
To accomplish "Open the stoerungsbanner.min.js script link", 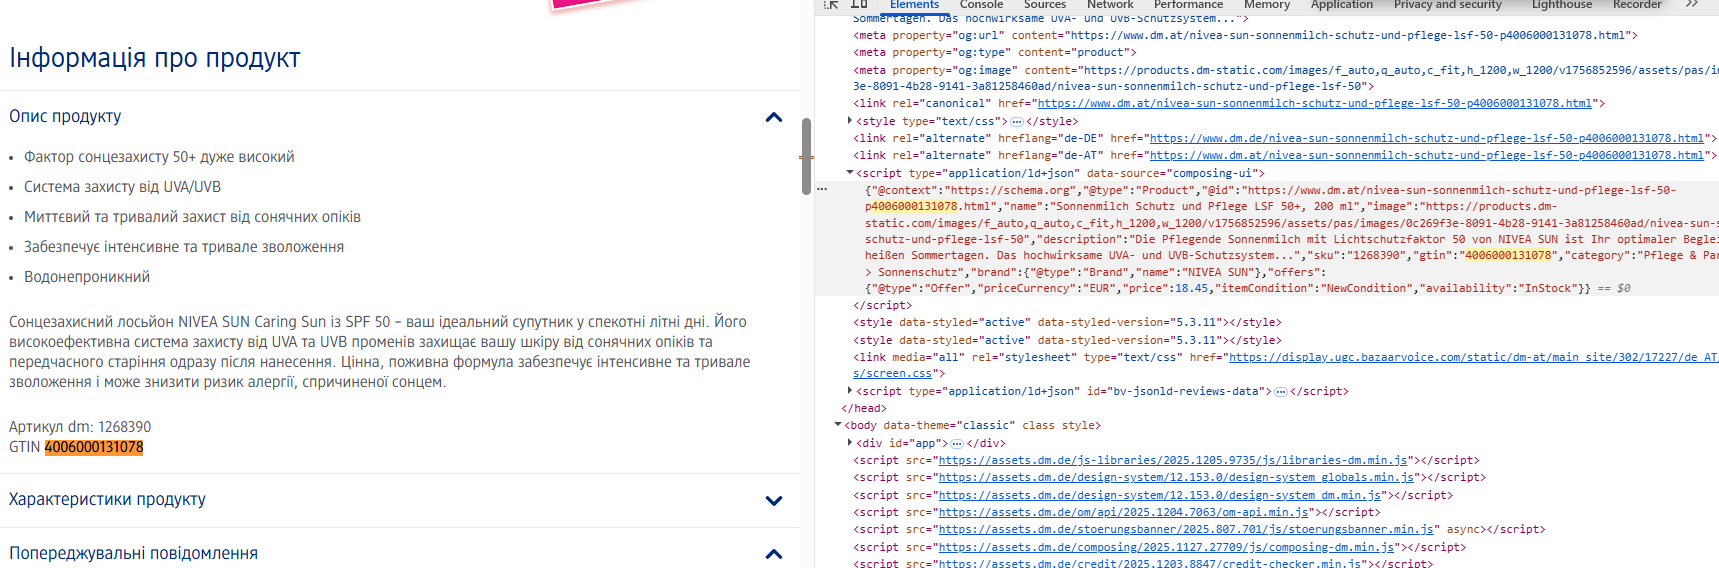I will tap(1186, 530).
